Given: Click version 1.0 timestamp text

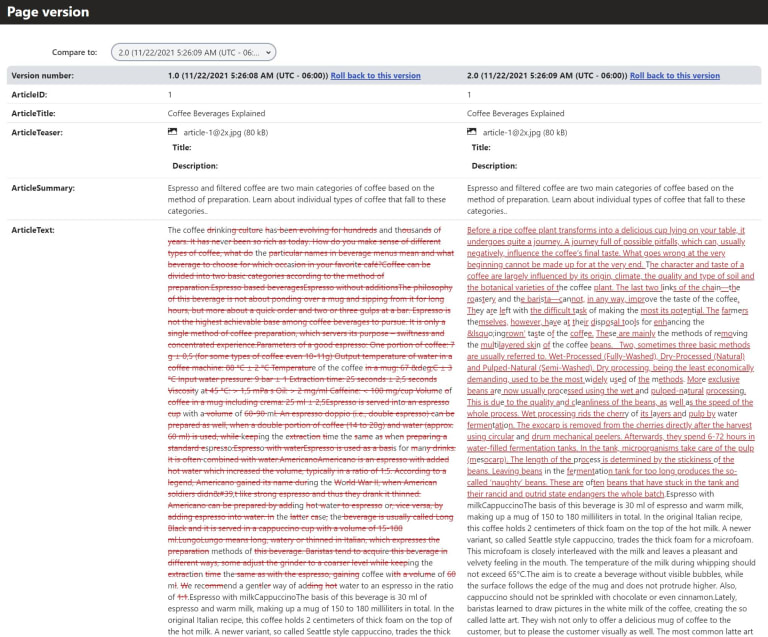Looking at the screenshot, I should tap(248, 75).
